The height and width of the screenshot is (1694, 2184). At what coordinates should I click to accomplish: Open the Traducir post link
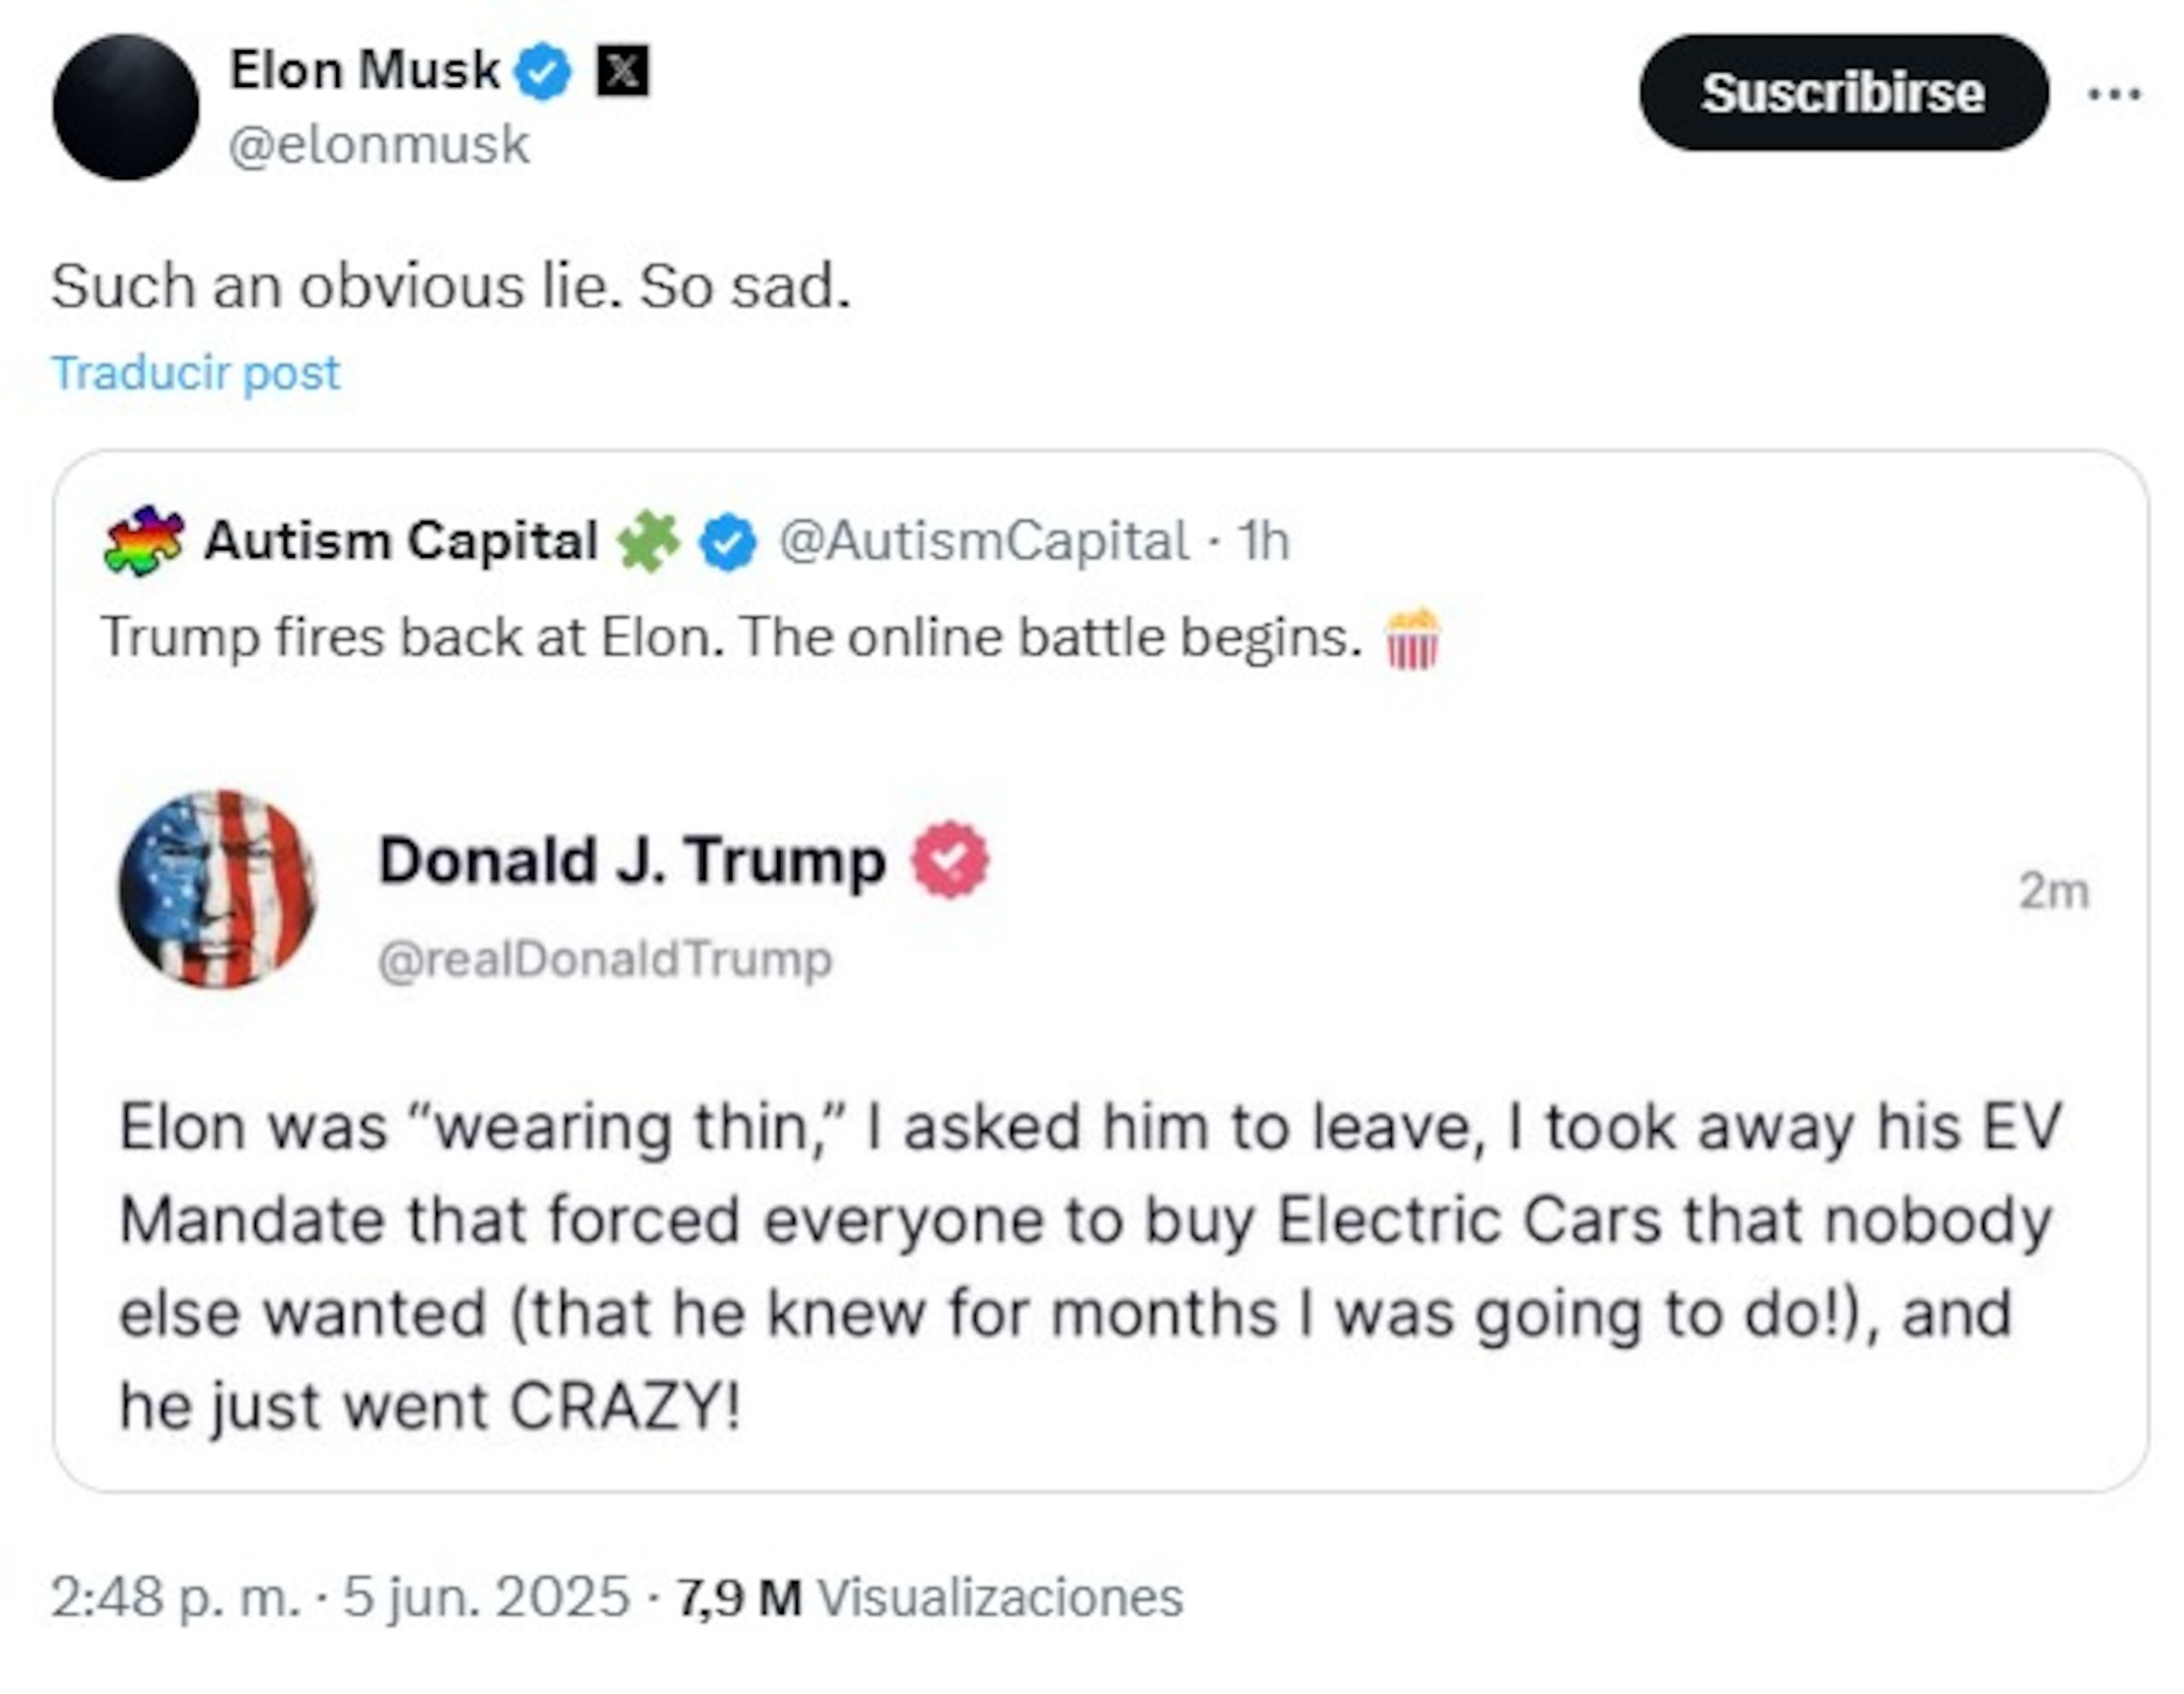point(196,371)
